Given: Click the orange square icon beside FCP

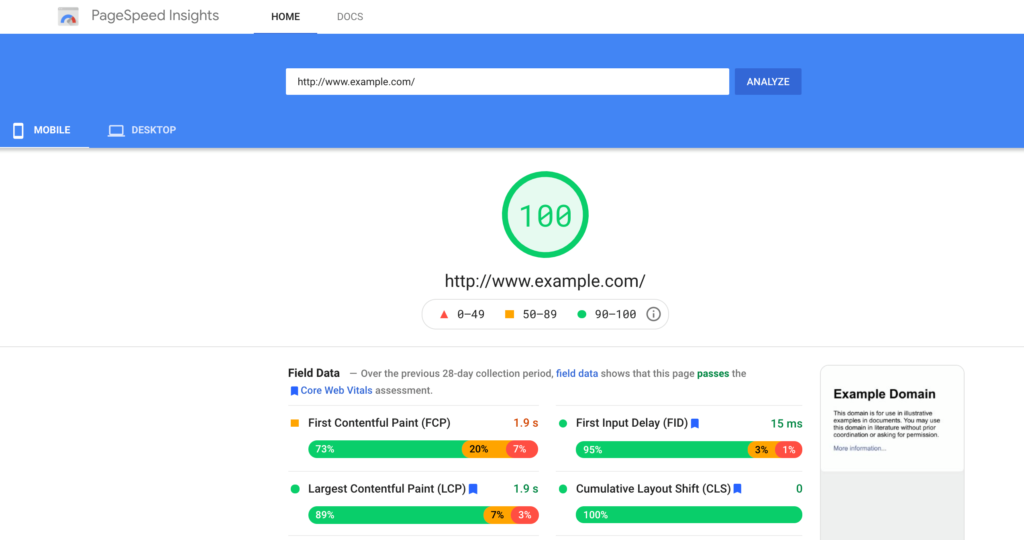Looking at the screenshot, I should pos(295,423).
